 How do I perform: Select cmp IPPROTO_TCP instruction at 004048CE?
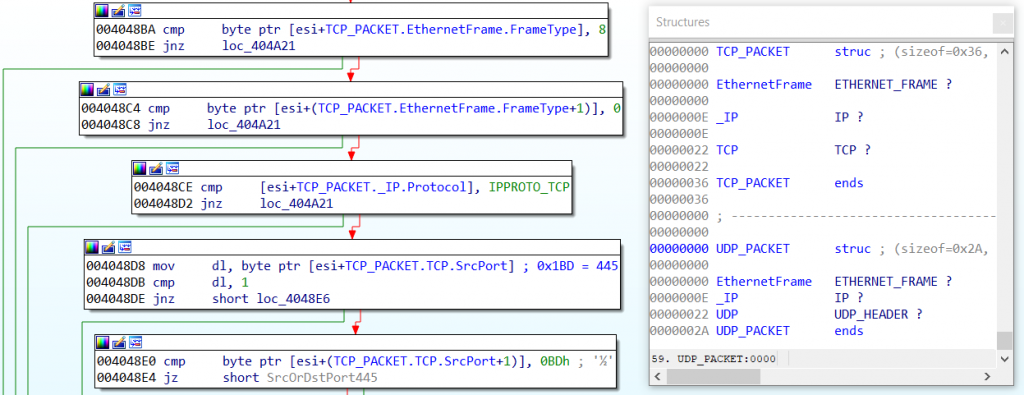(352, 187)
